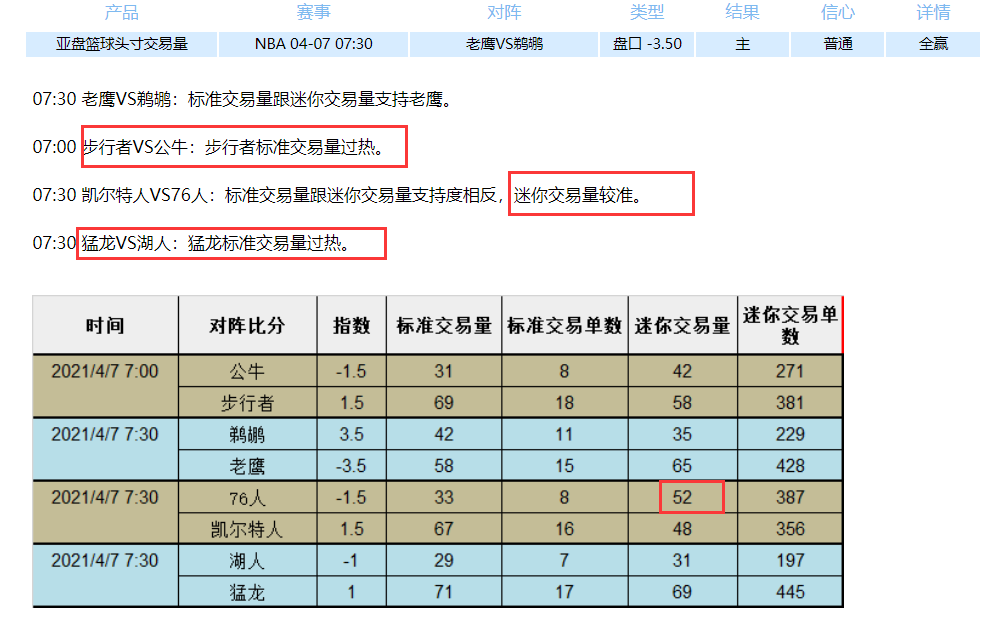
Task: Select 公牛 standard volume 31
Action: point(444,372)
